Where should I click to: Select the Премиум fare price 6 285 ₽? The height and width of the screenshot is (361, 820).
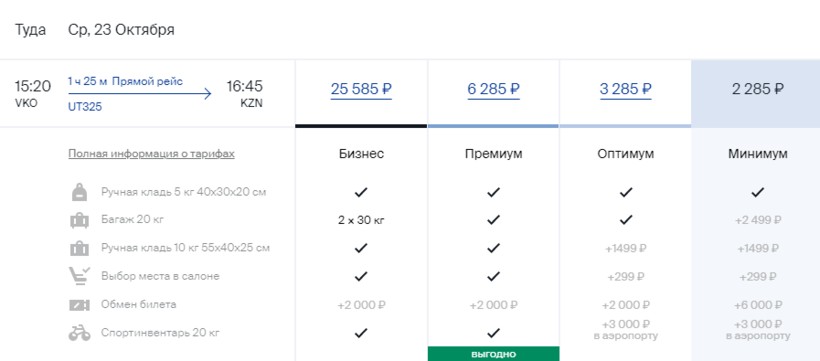(493, 89)
